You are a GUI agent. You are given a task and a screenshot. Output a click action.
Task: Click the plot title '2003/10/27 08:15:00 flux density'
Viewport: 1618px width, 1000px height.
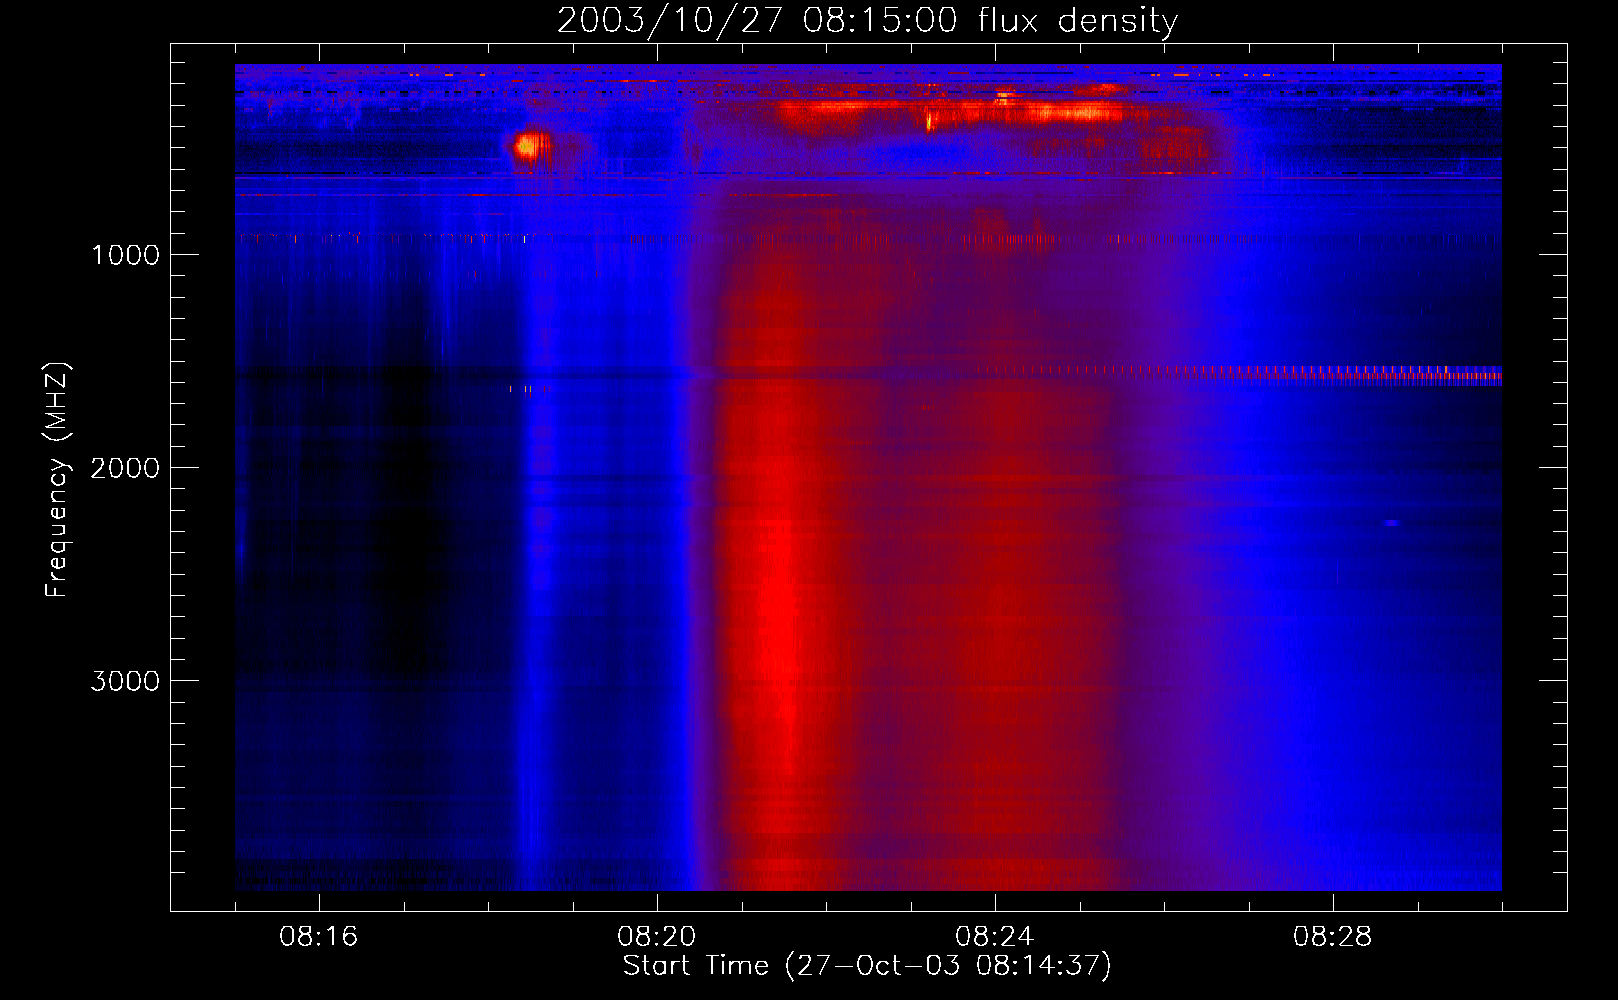click(x=867, y=21)
